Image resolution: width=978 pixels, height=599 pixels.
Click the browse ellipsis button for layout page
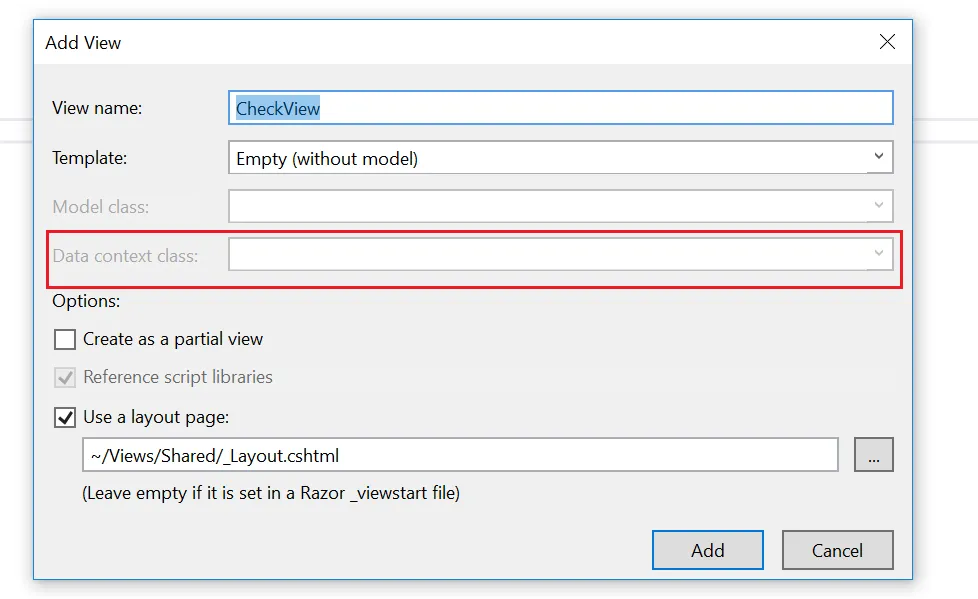(873, 455)
